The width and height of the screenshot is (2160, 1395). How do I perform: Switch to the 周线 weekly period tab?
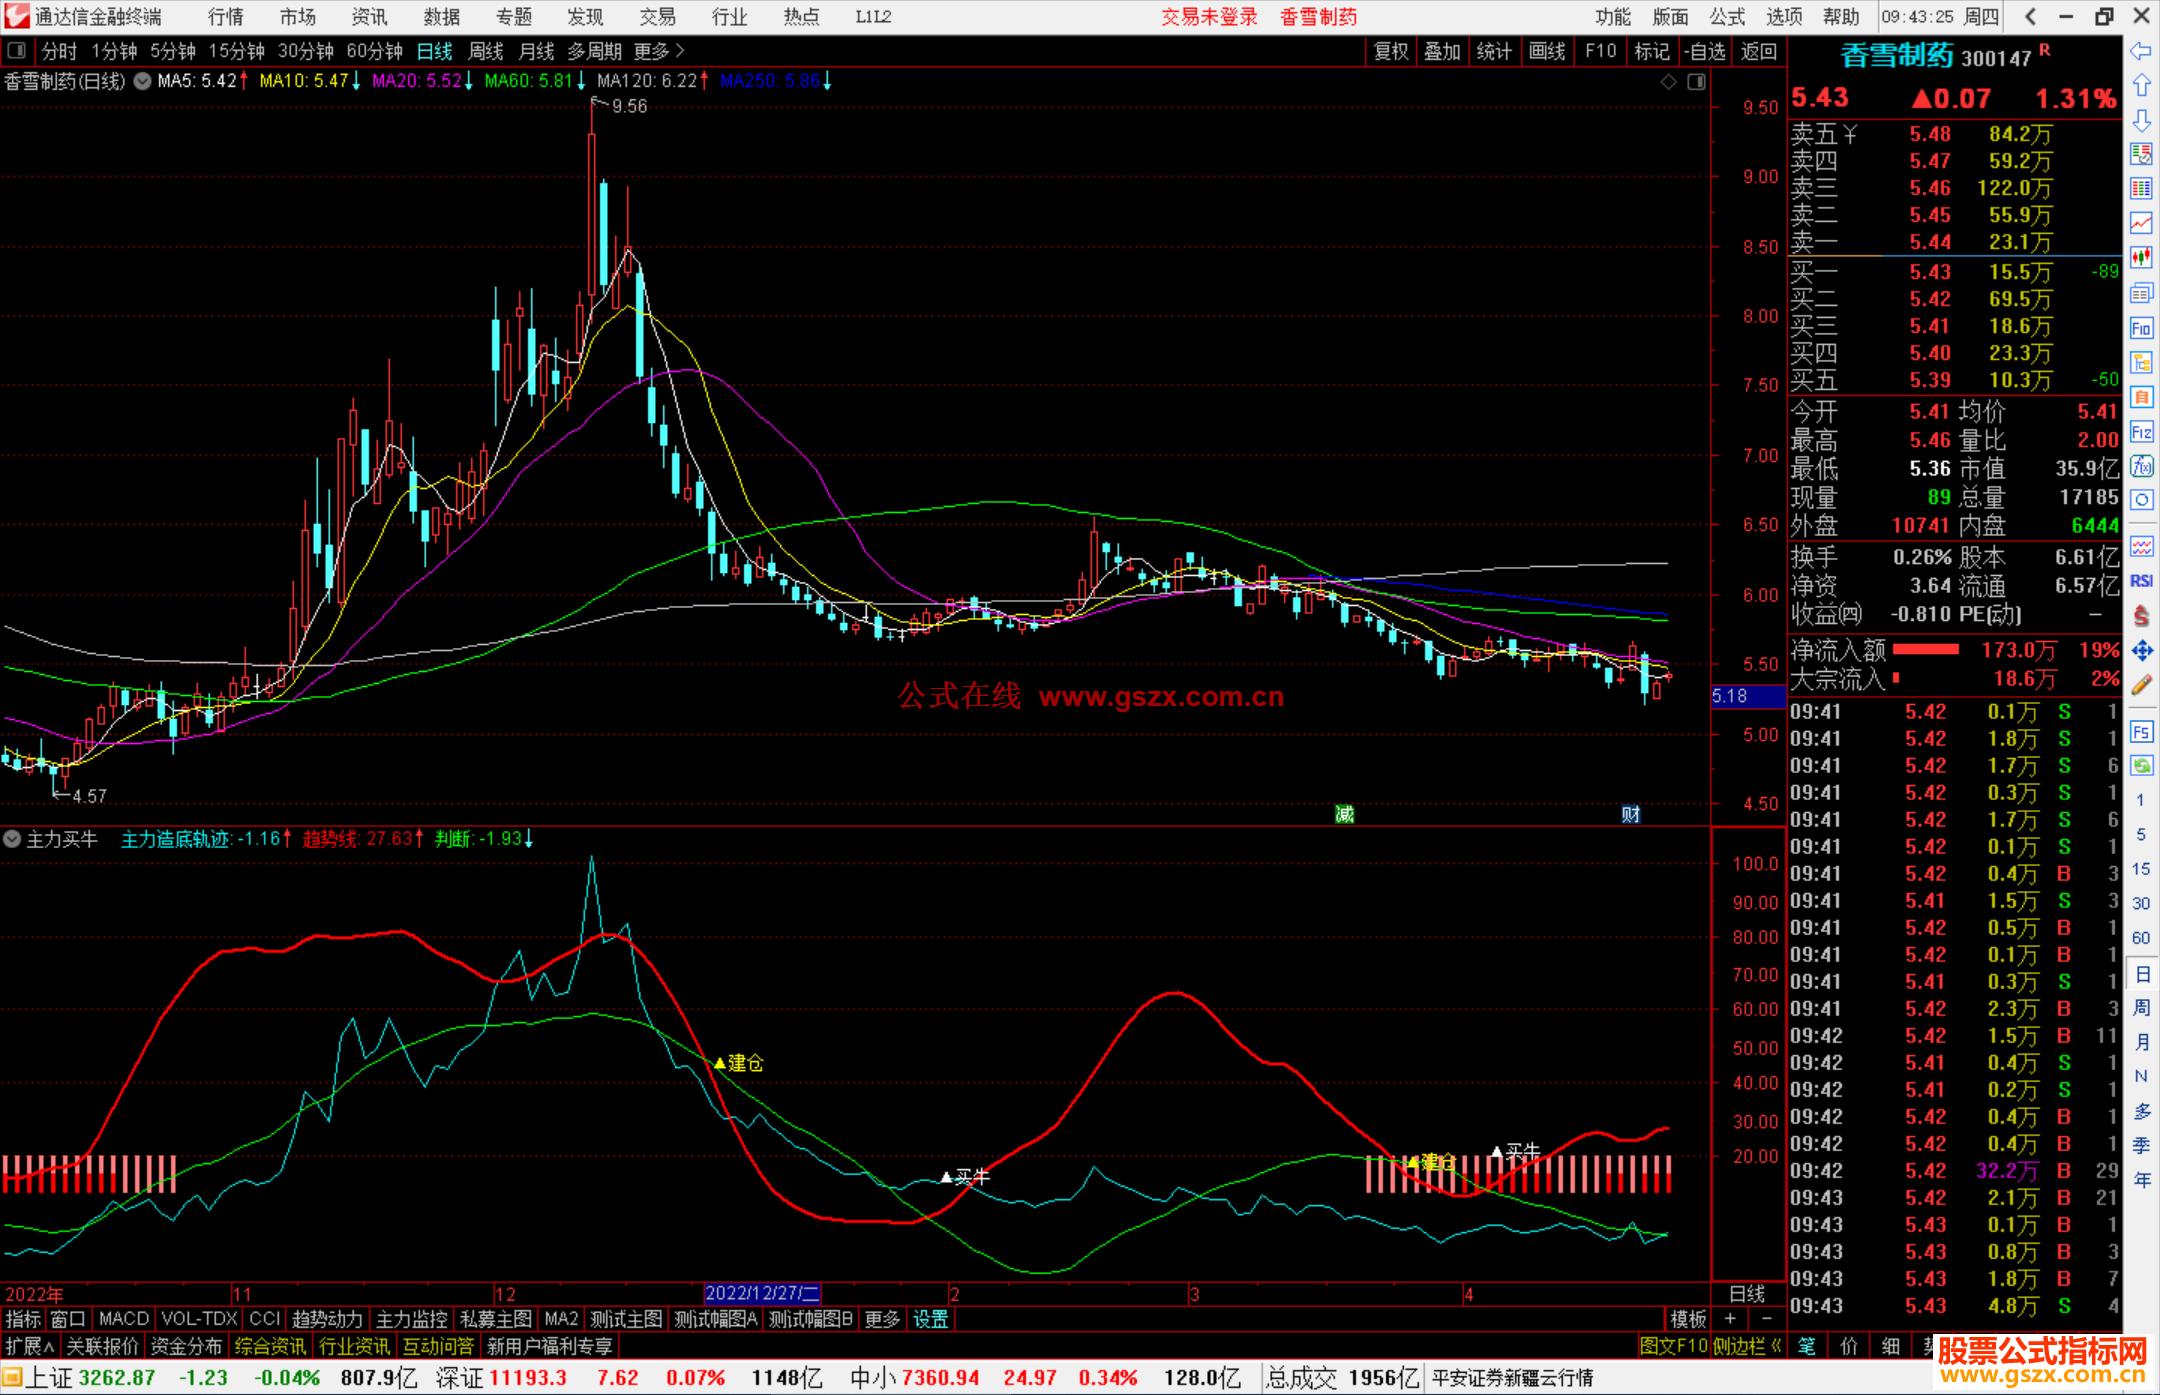(x=486, y=51)
